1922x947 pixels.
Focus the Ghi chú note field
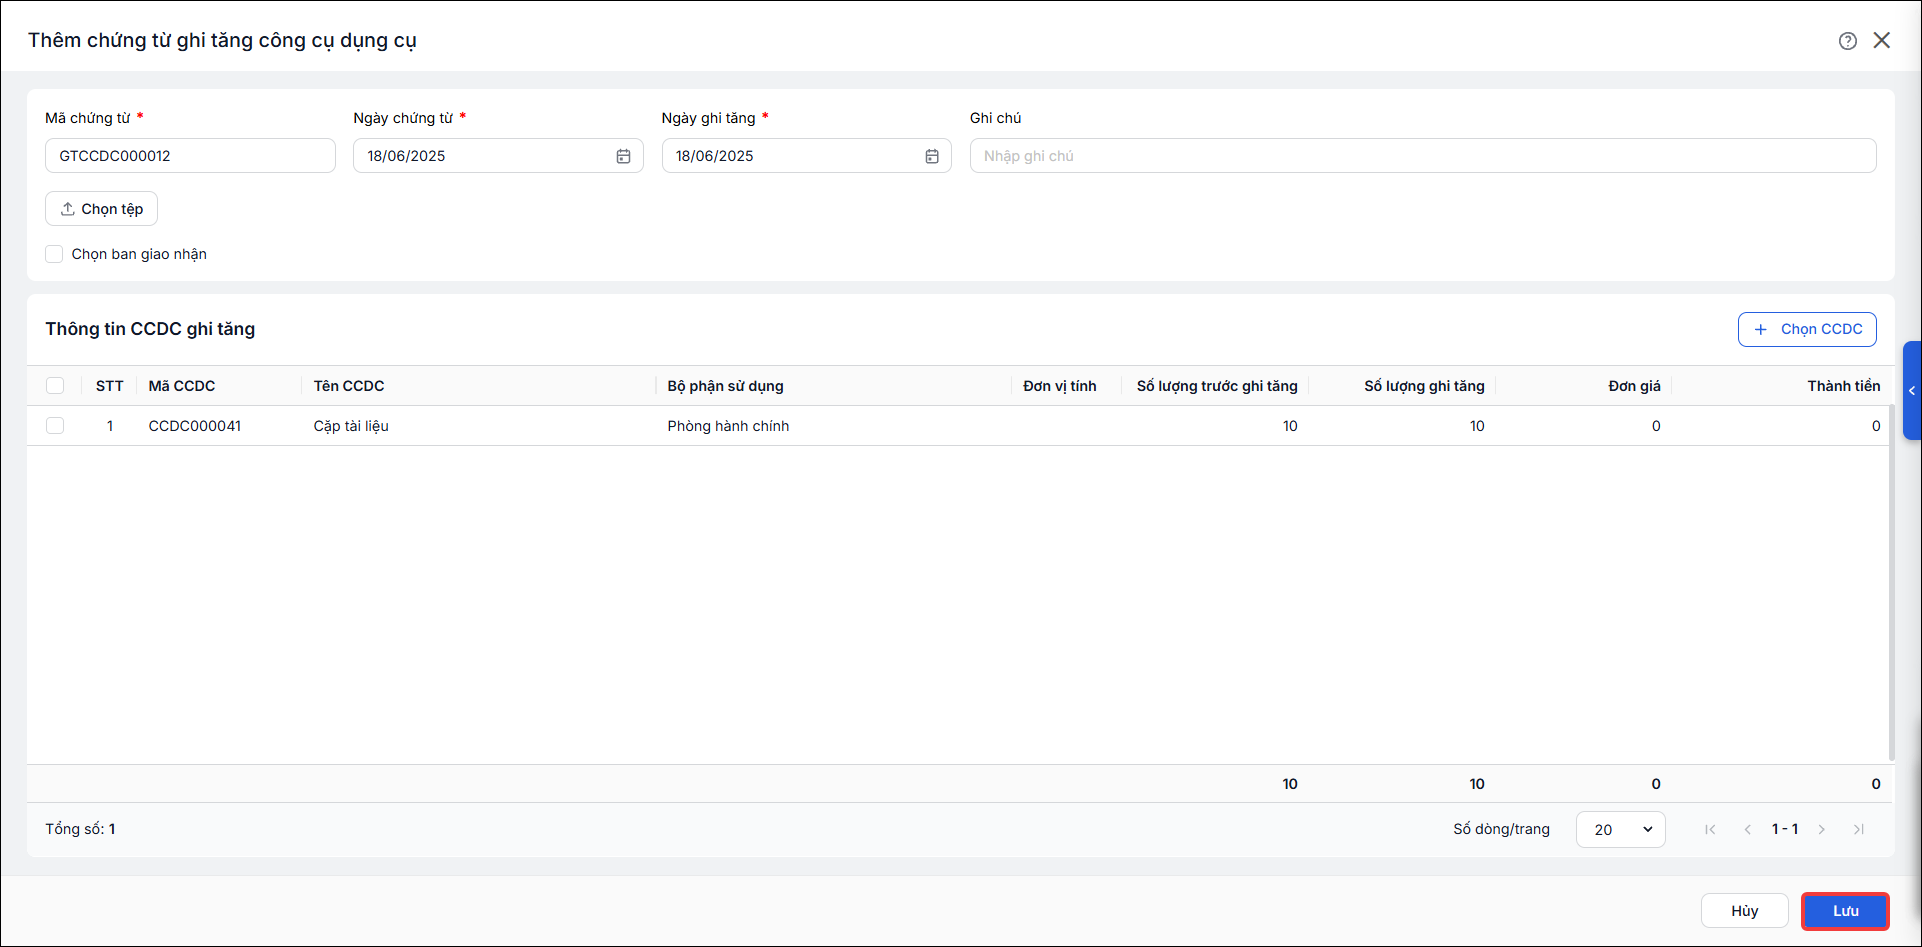click(x=1423, y=156)
